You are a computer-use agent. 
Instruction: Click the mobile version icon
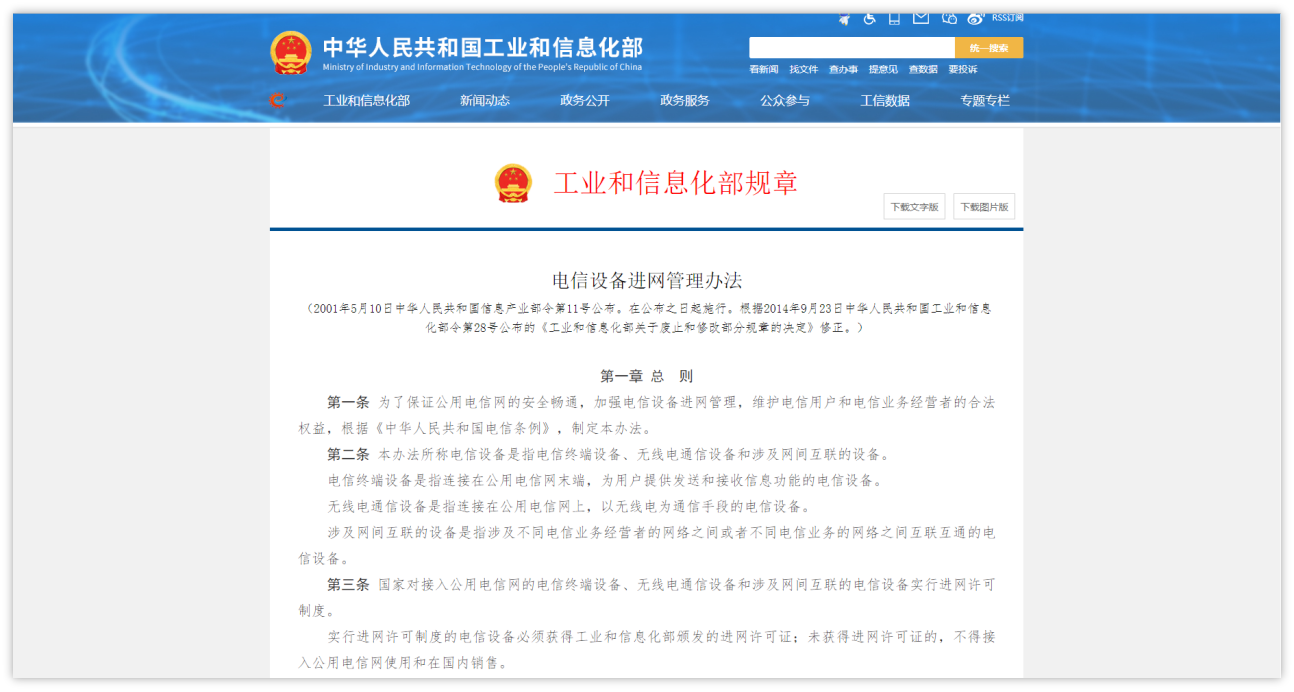[894, 18]
